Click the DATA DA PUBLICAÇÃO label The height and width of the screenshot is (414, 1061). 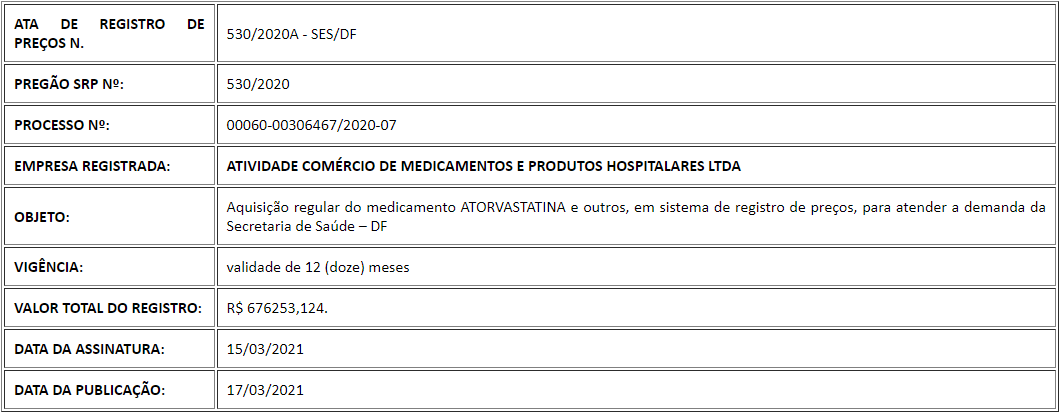tap(89, 390)
